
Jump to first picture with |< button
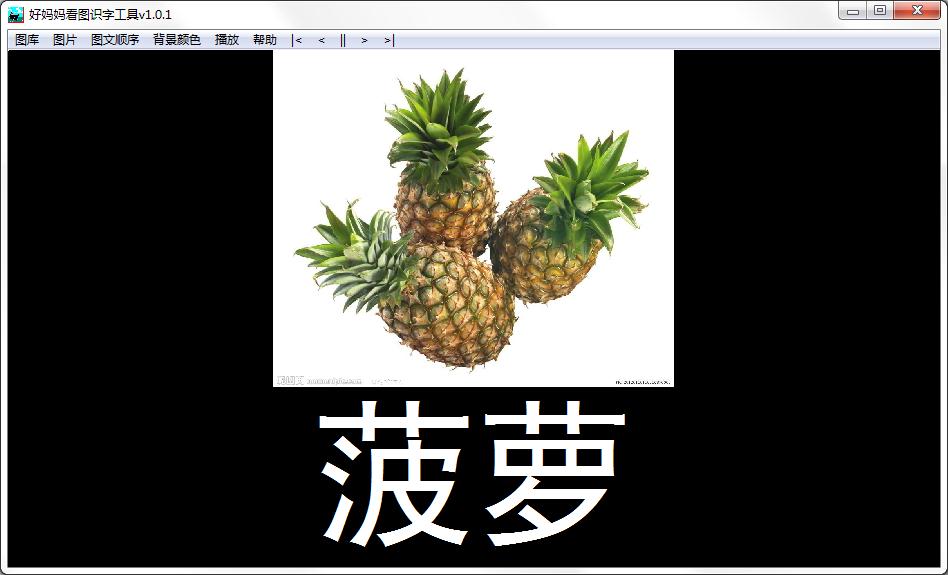click(297, 40)
